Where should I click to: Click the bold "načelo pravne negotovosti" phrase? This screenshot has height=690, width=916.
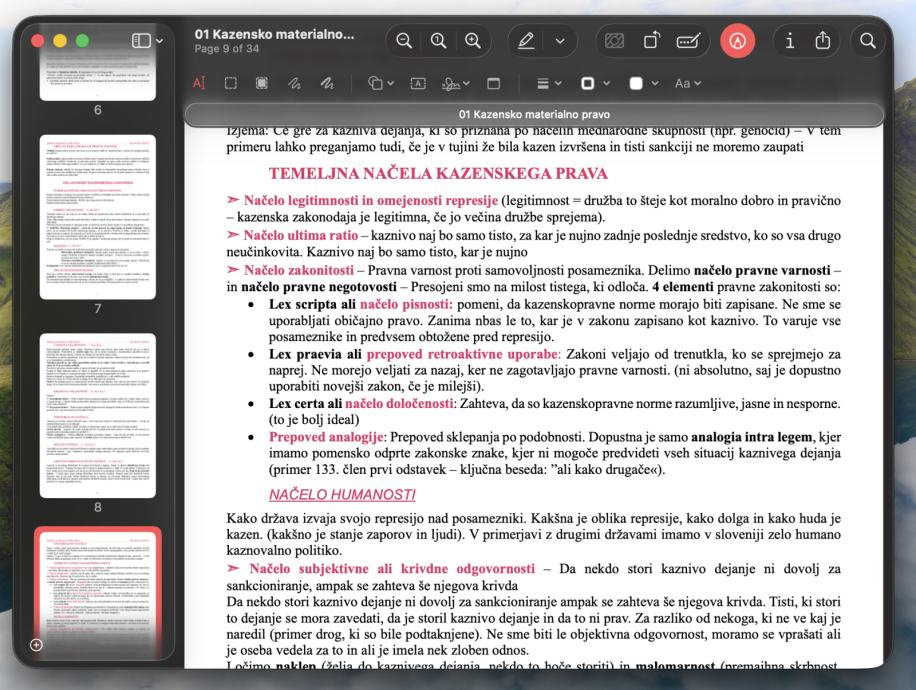[319, 287]
